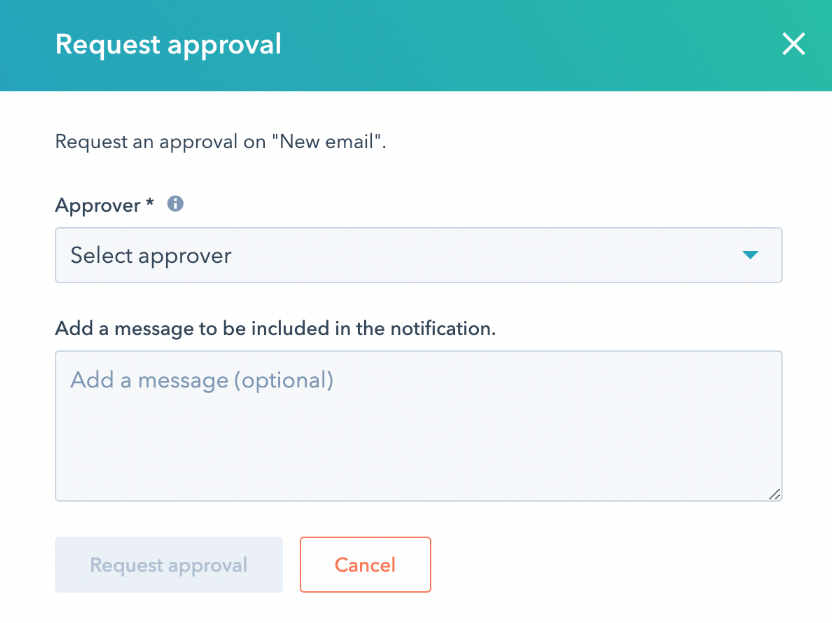Click empty area inside the message box
Screen dimensions: 832x623
coord(419,446)
